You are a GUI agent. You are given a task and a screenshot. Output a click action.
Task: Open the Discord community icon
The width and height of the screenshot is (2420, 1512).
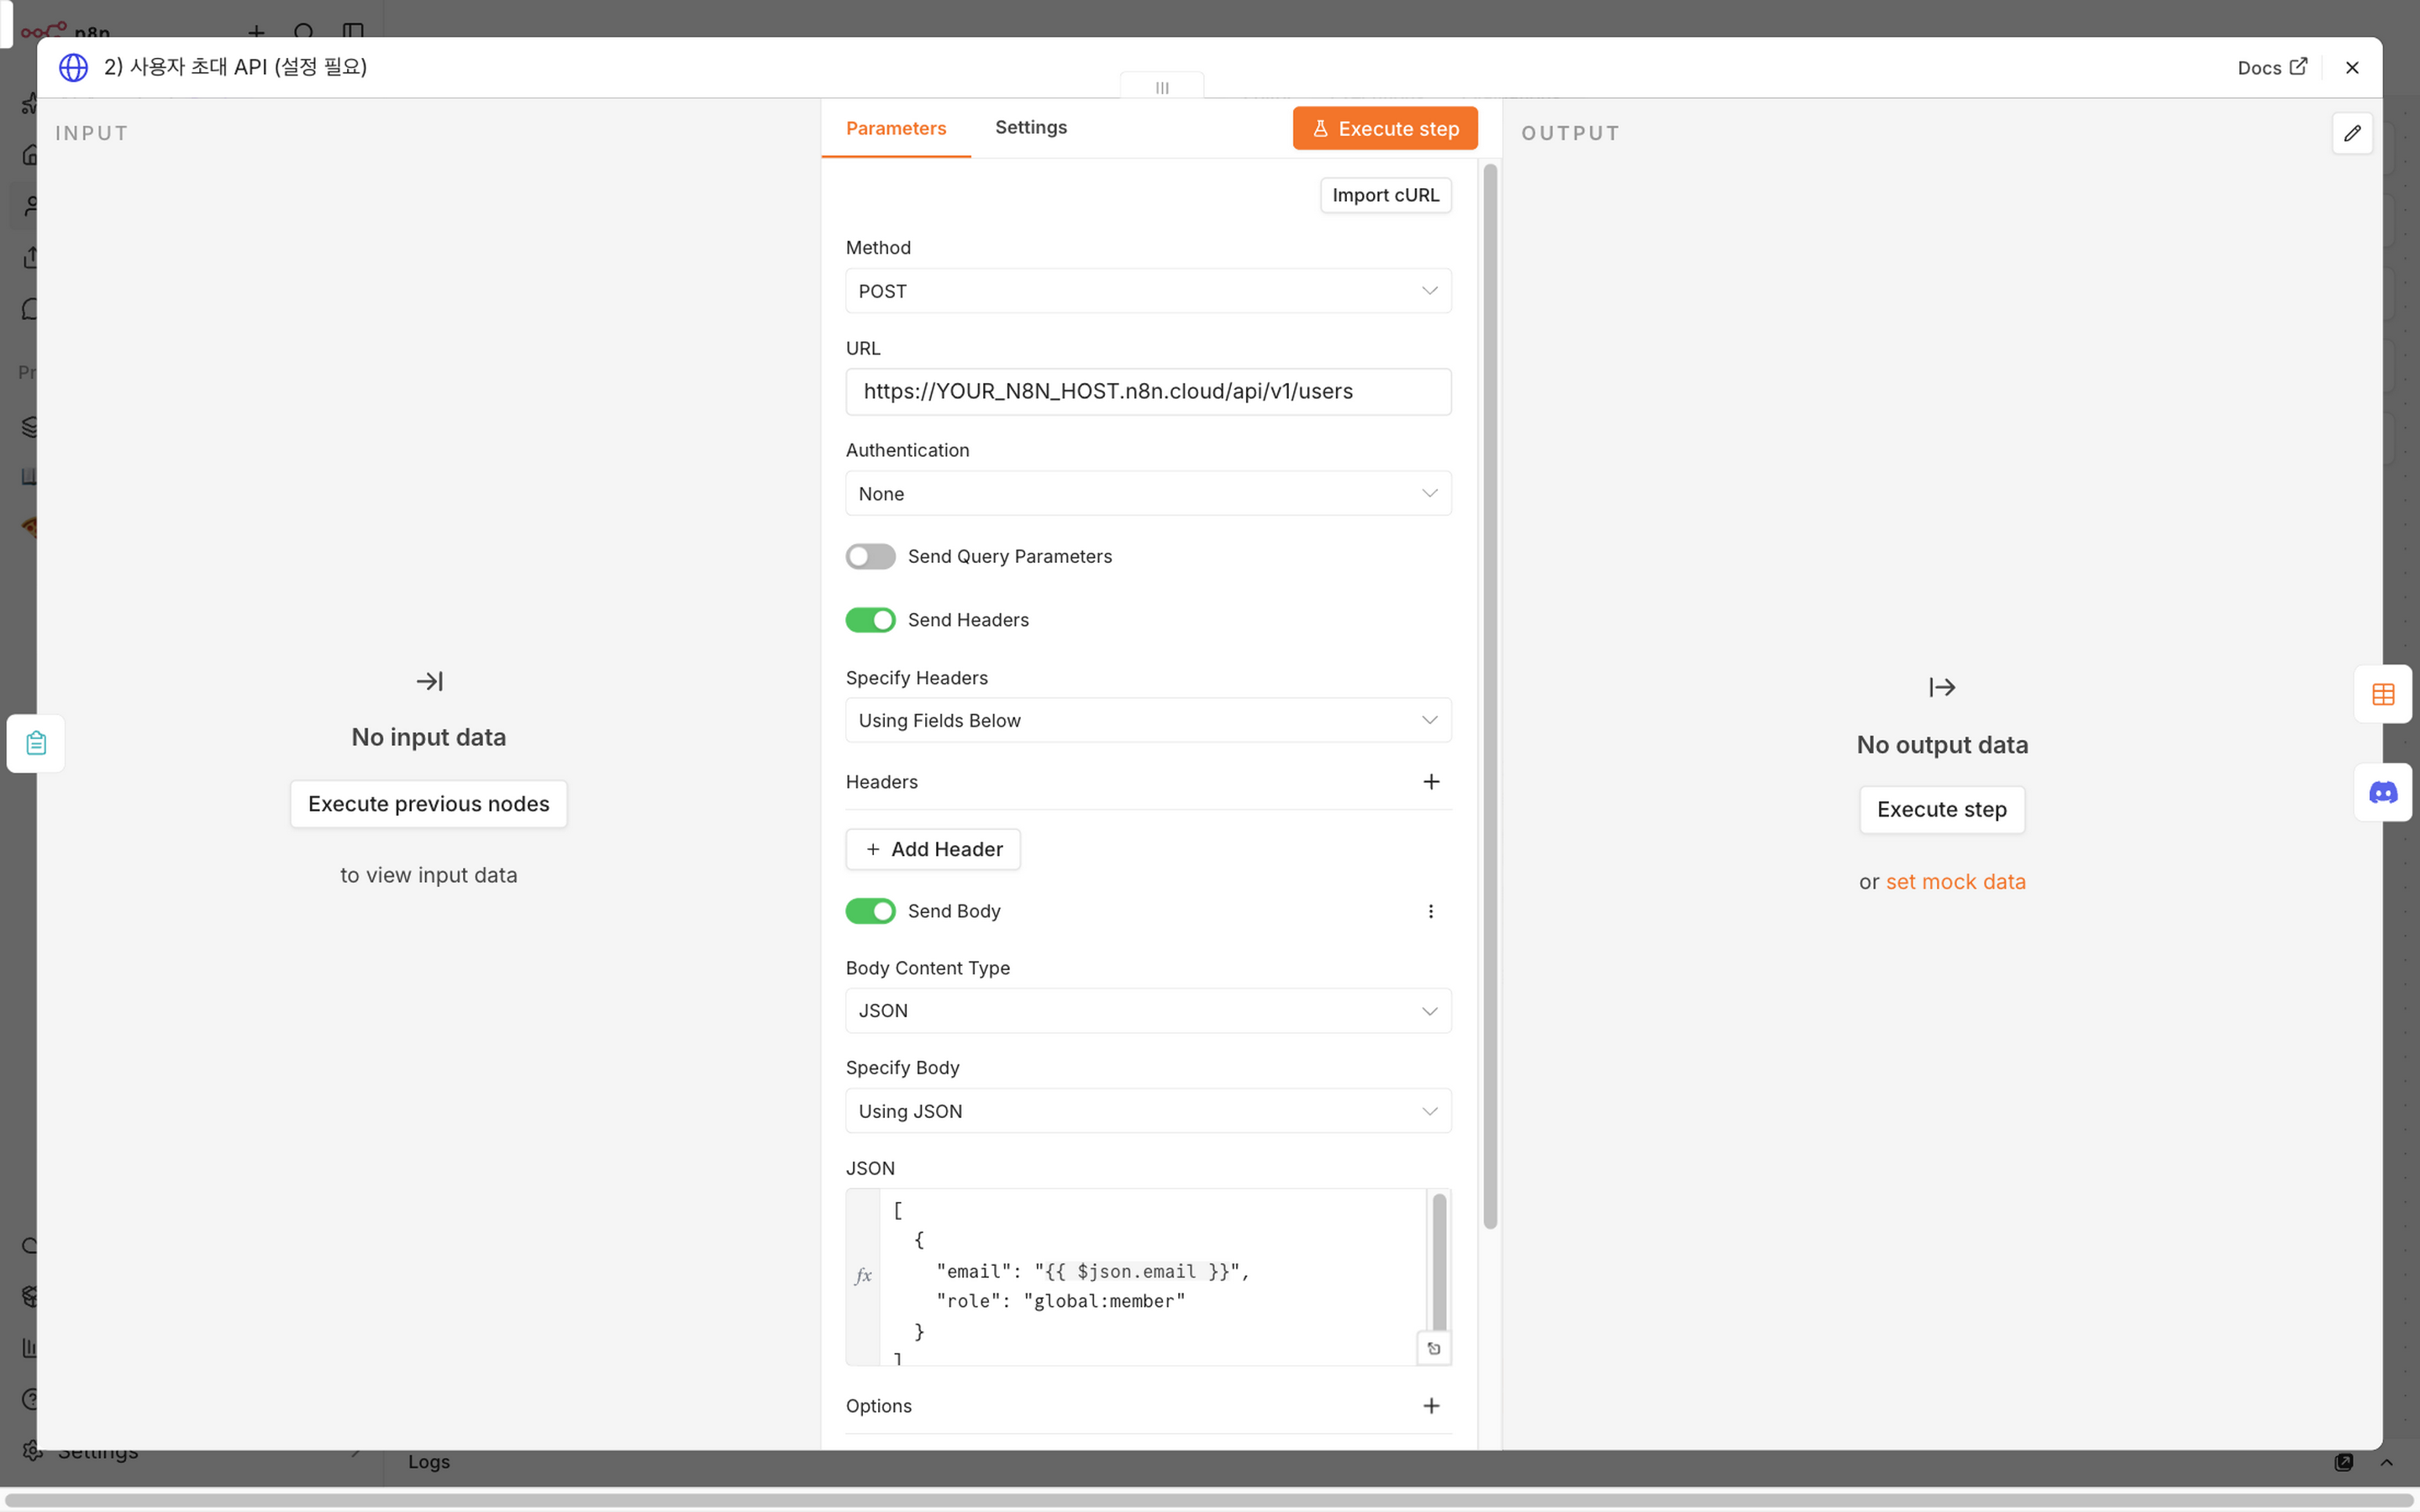pos(2383,793)
